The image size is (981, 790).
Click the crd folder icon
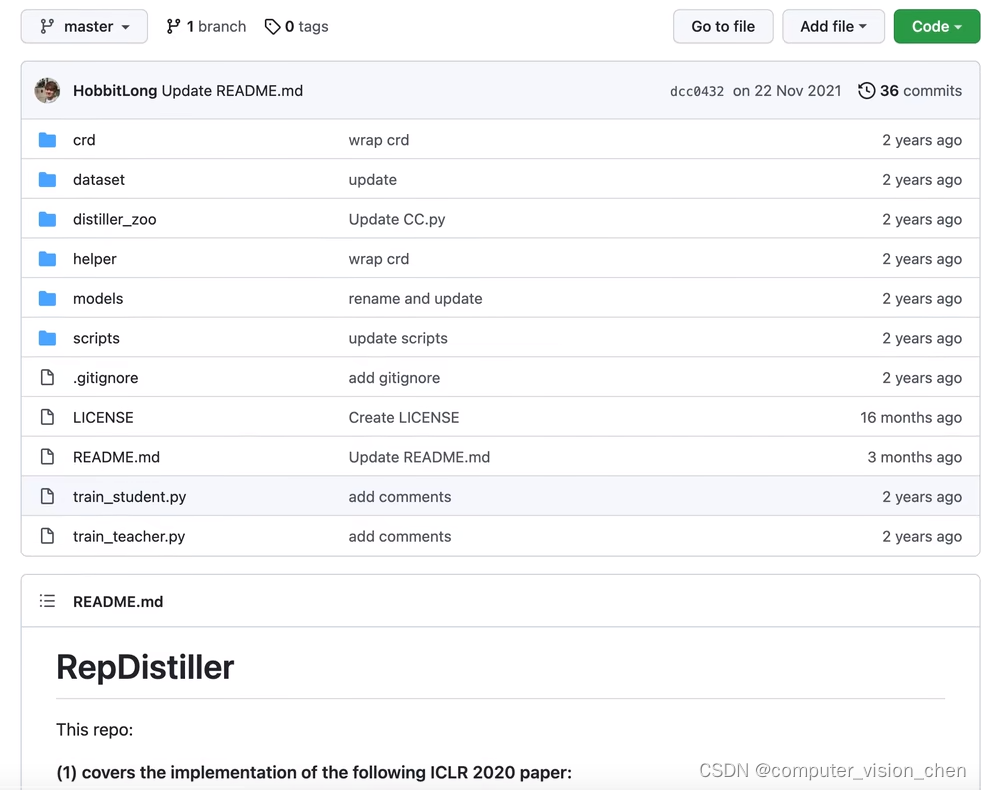48,139
